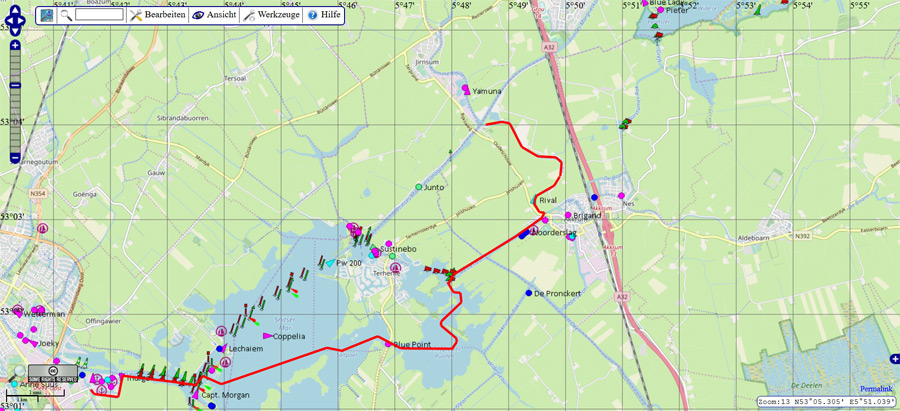The image size is (900, 411).
Task: Open the Bearbeiten menu
Action: click(x=158, y=15)
